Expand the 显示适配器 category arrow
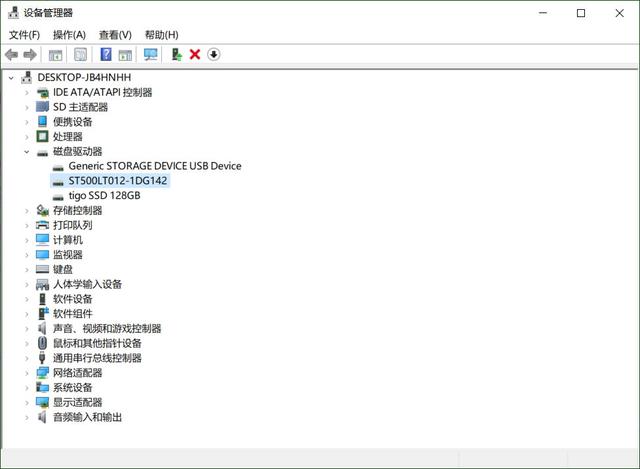 point(27,402)
